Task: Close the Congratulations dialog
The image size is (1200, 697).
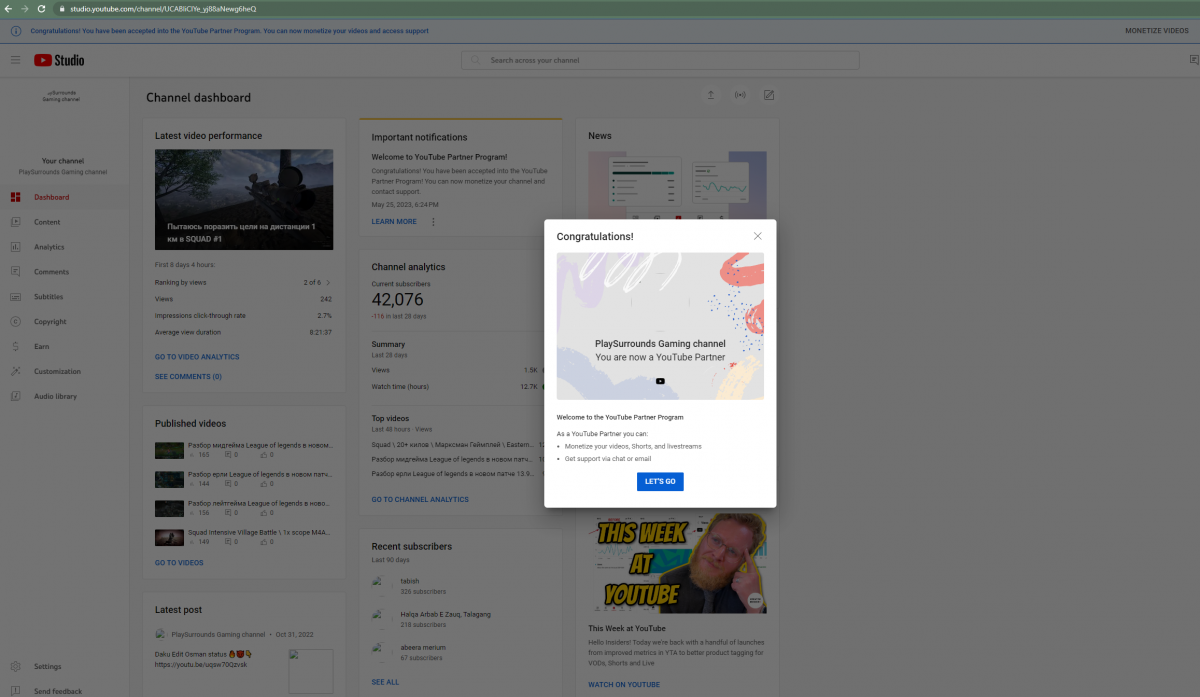Action: pos(757,236)
